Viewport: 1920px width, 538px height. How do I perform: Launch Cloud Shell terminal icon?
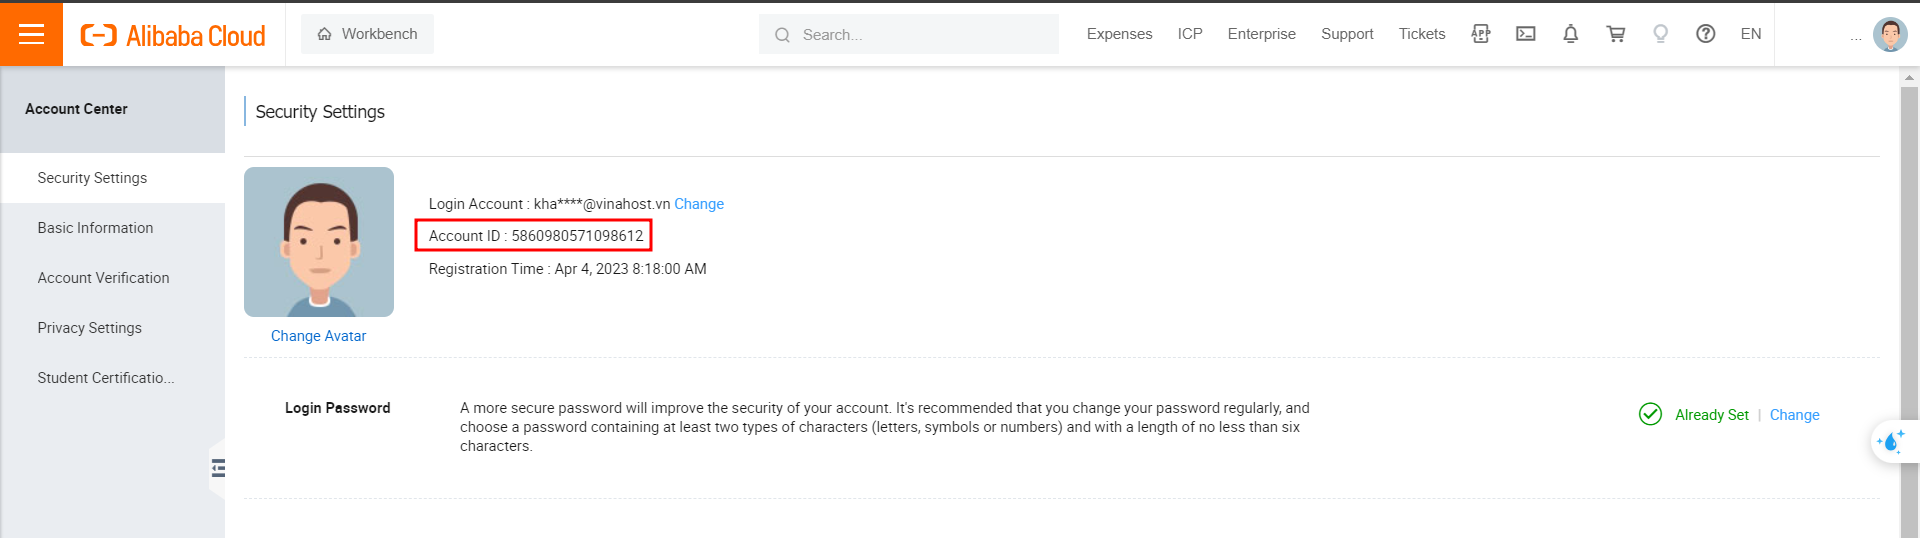click(x=1525, y=34)
